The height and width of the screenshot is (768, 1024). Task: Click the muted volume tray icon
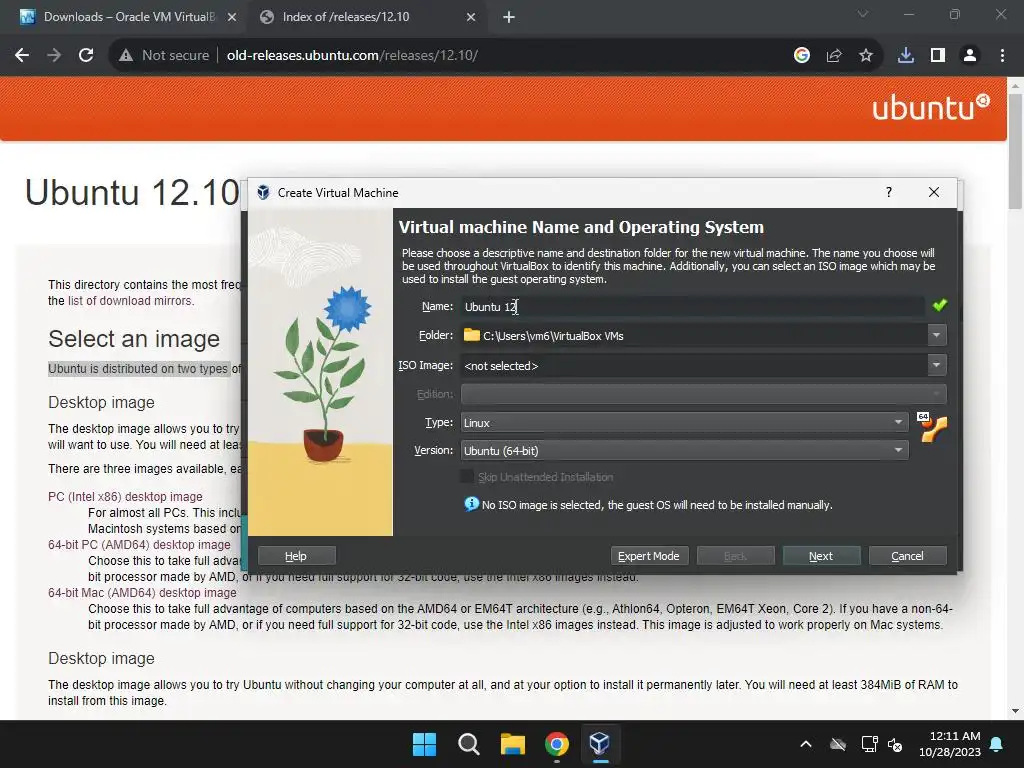coord(895,744)
